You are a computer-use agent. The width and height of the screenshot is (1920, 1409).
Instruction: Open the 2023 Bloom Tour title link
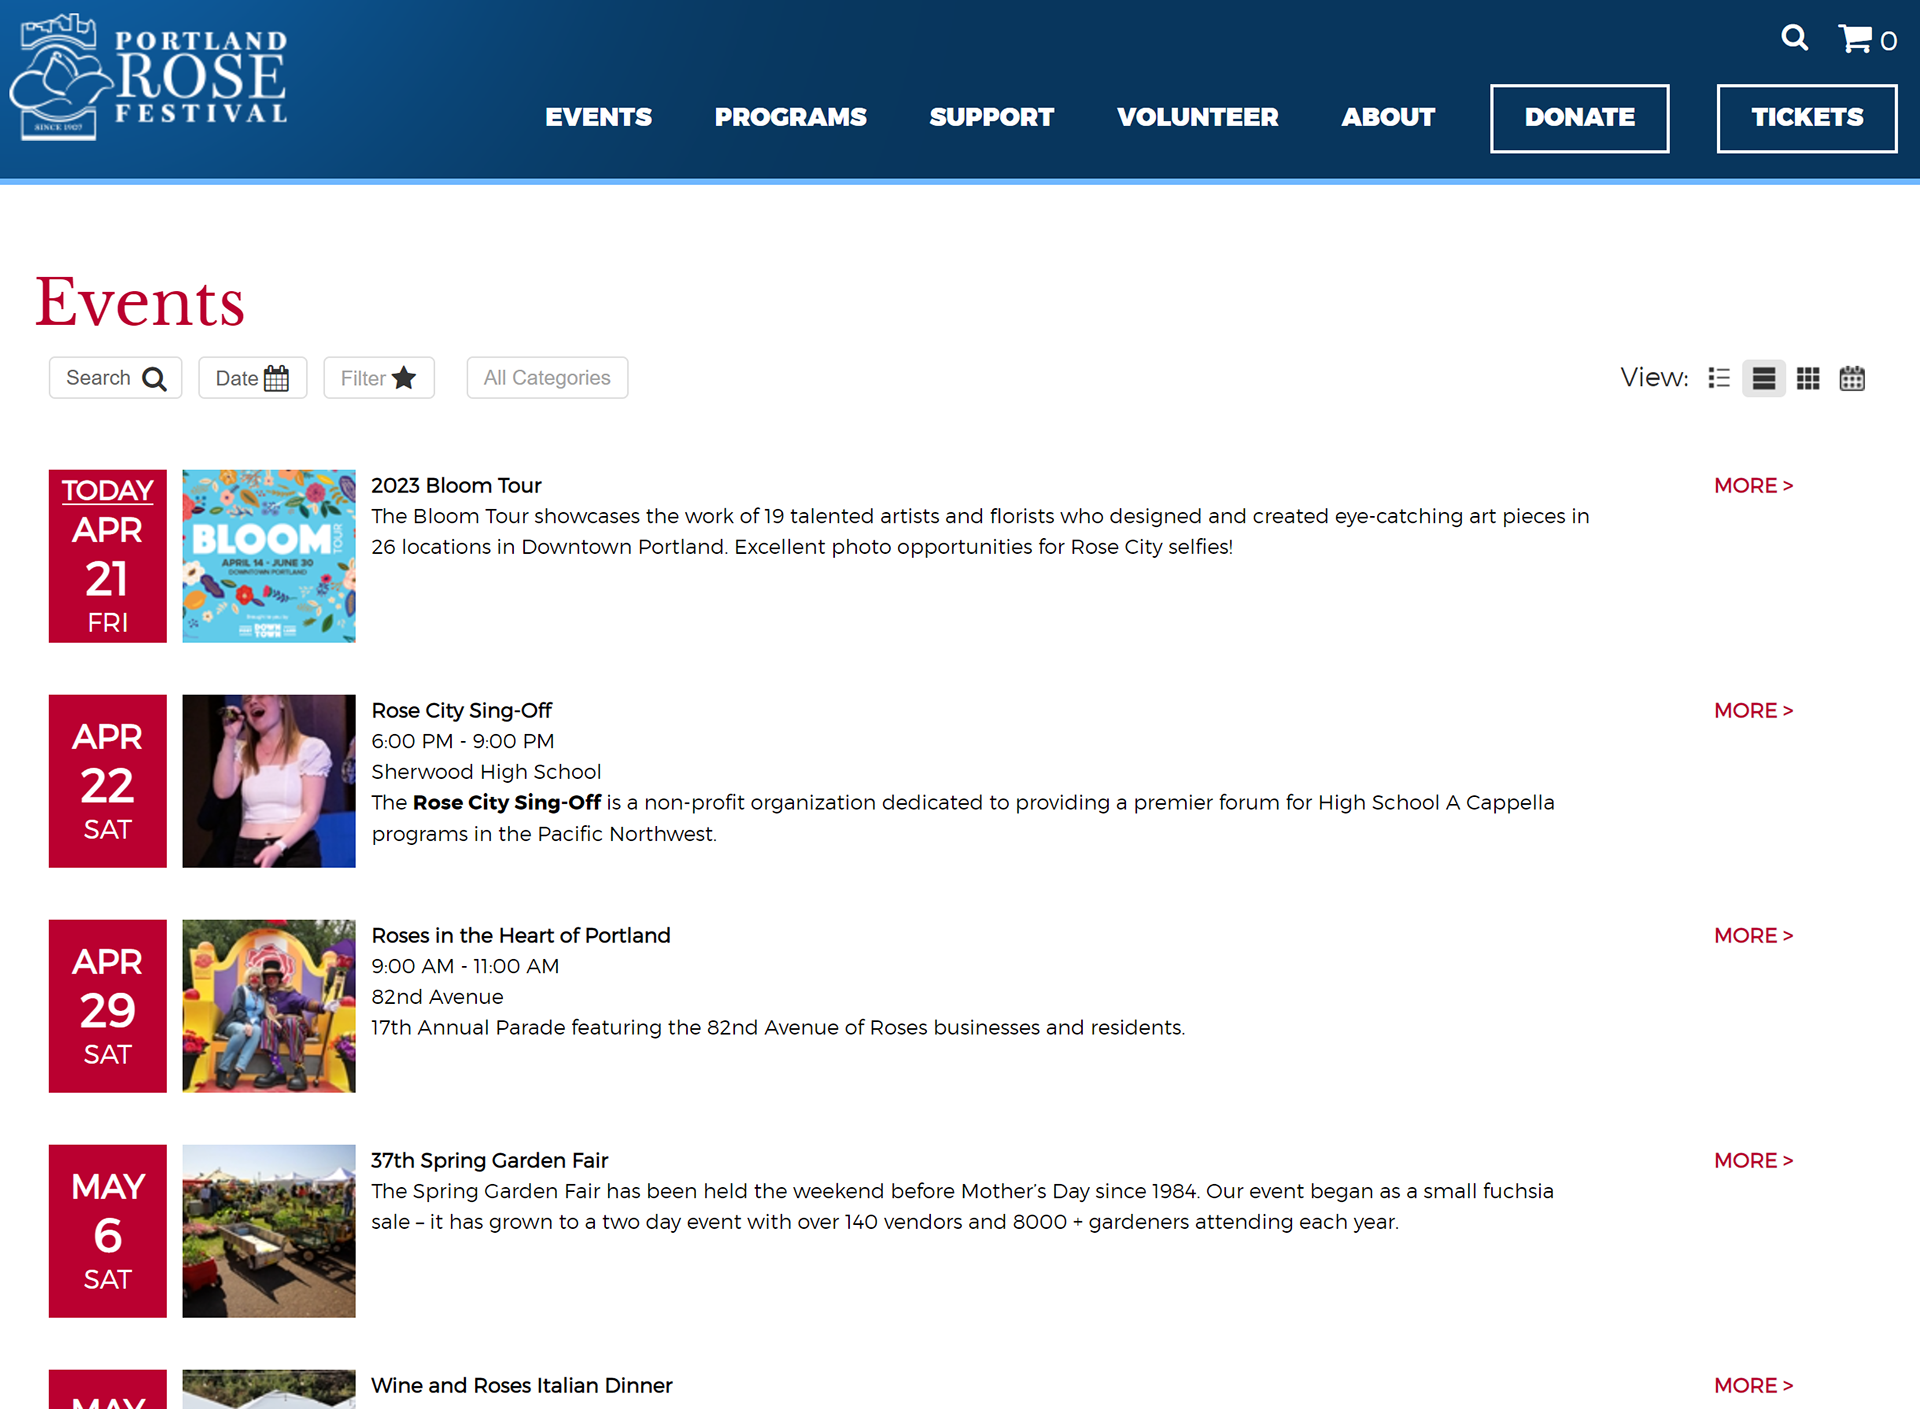tap(456, 485)
